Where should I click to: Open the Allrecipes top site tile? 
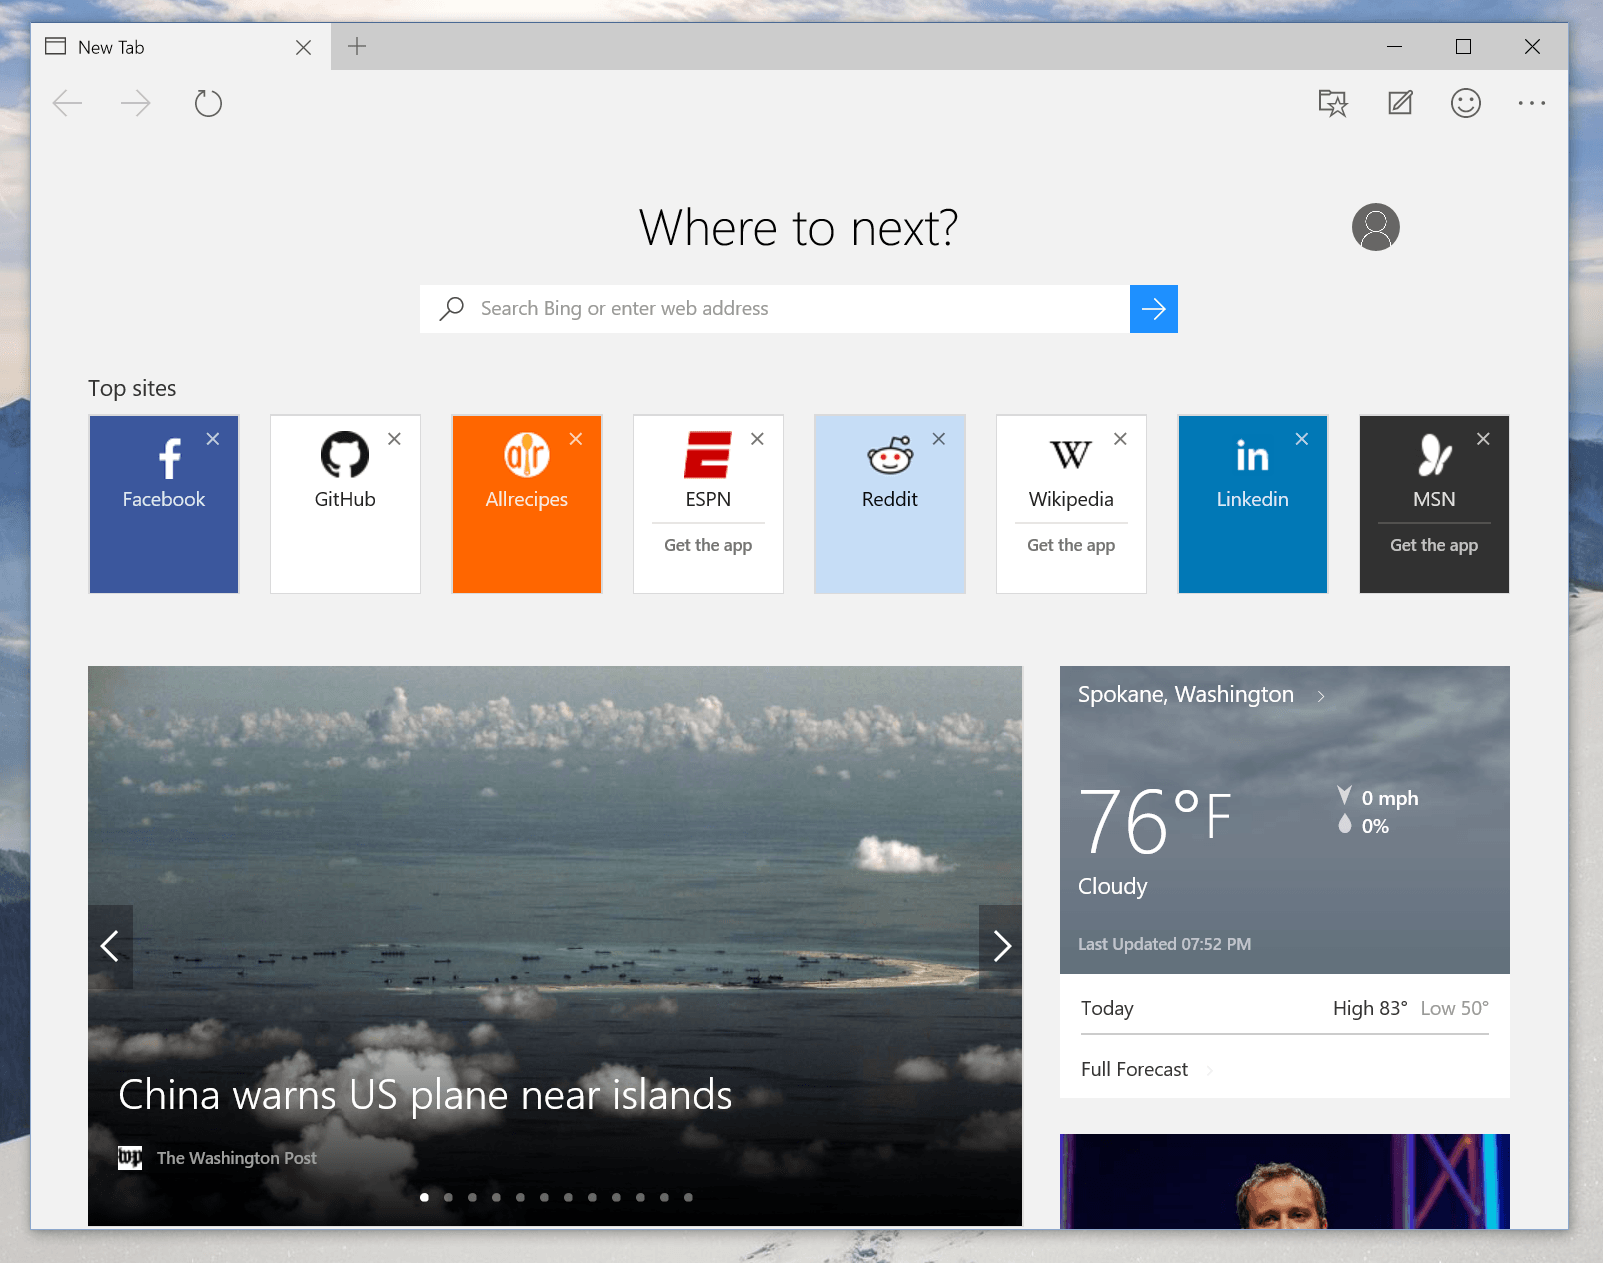click(527, 504)
